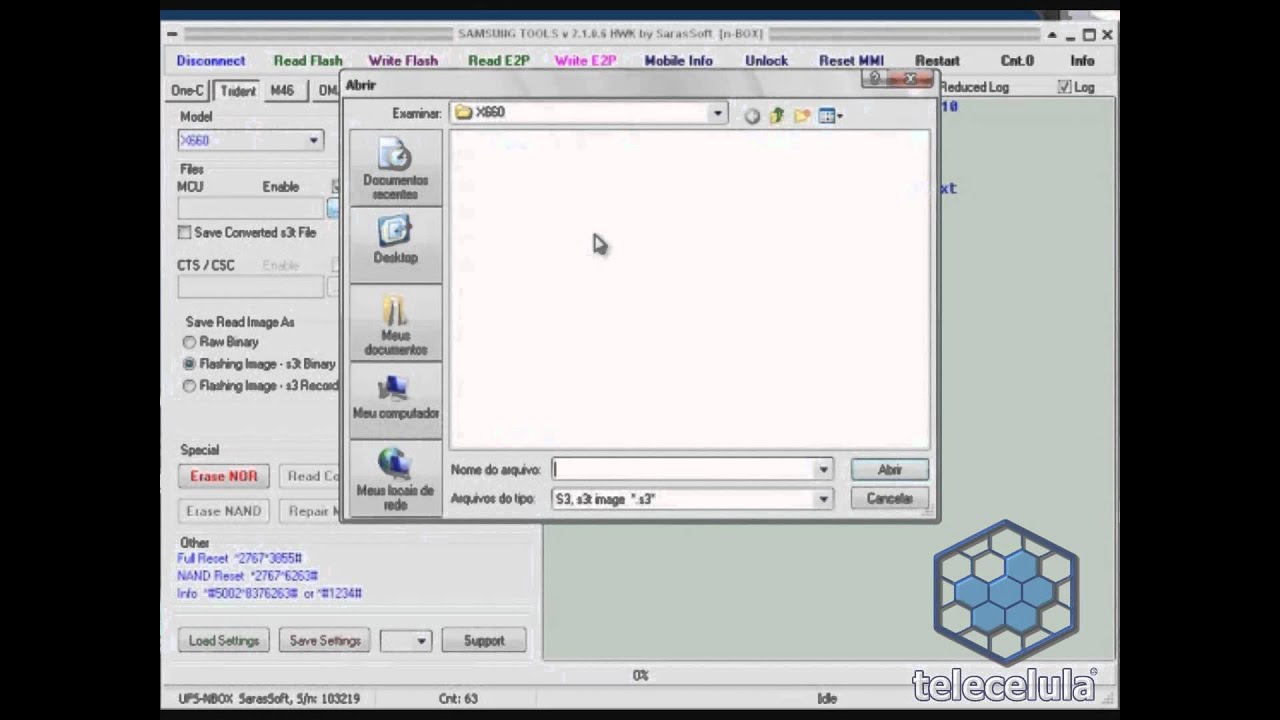The width and height of the screenshot is (1280, 720).
Task: Click Restart in top menu
Action: click(x=937, y=61)
